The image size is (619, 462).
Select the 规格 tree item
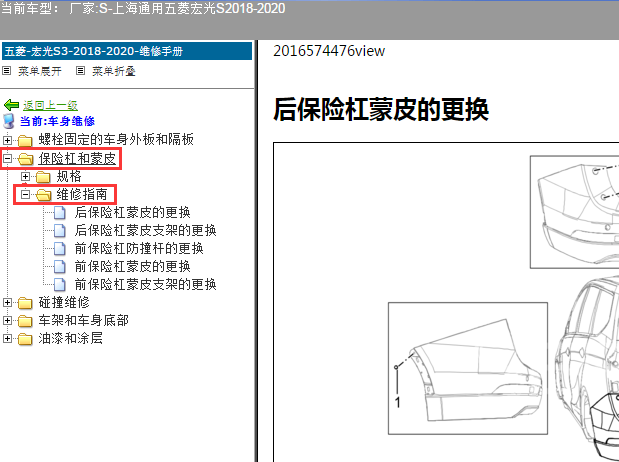[69, 176]
